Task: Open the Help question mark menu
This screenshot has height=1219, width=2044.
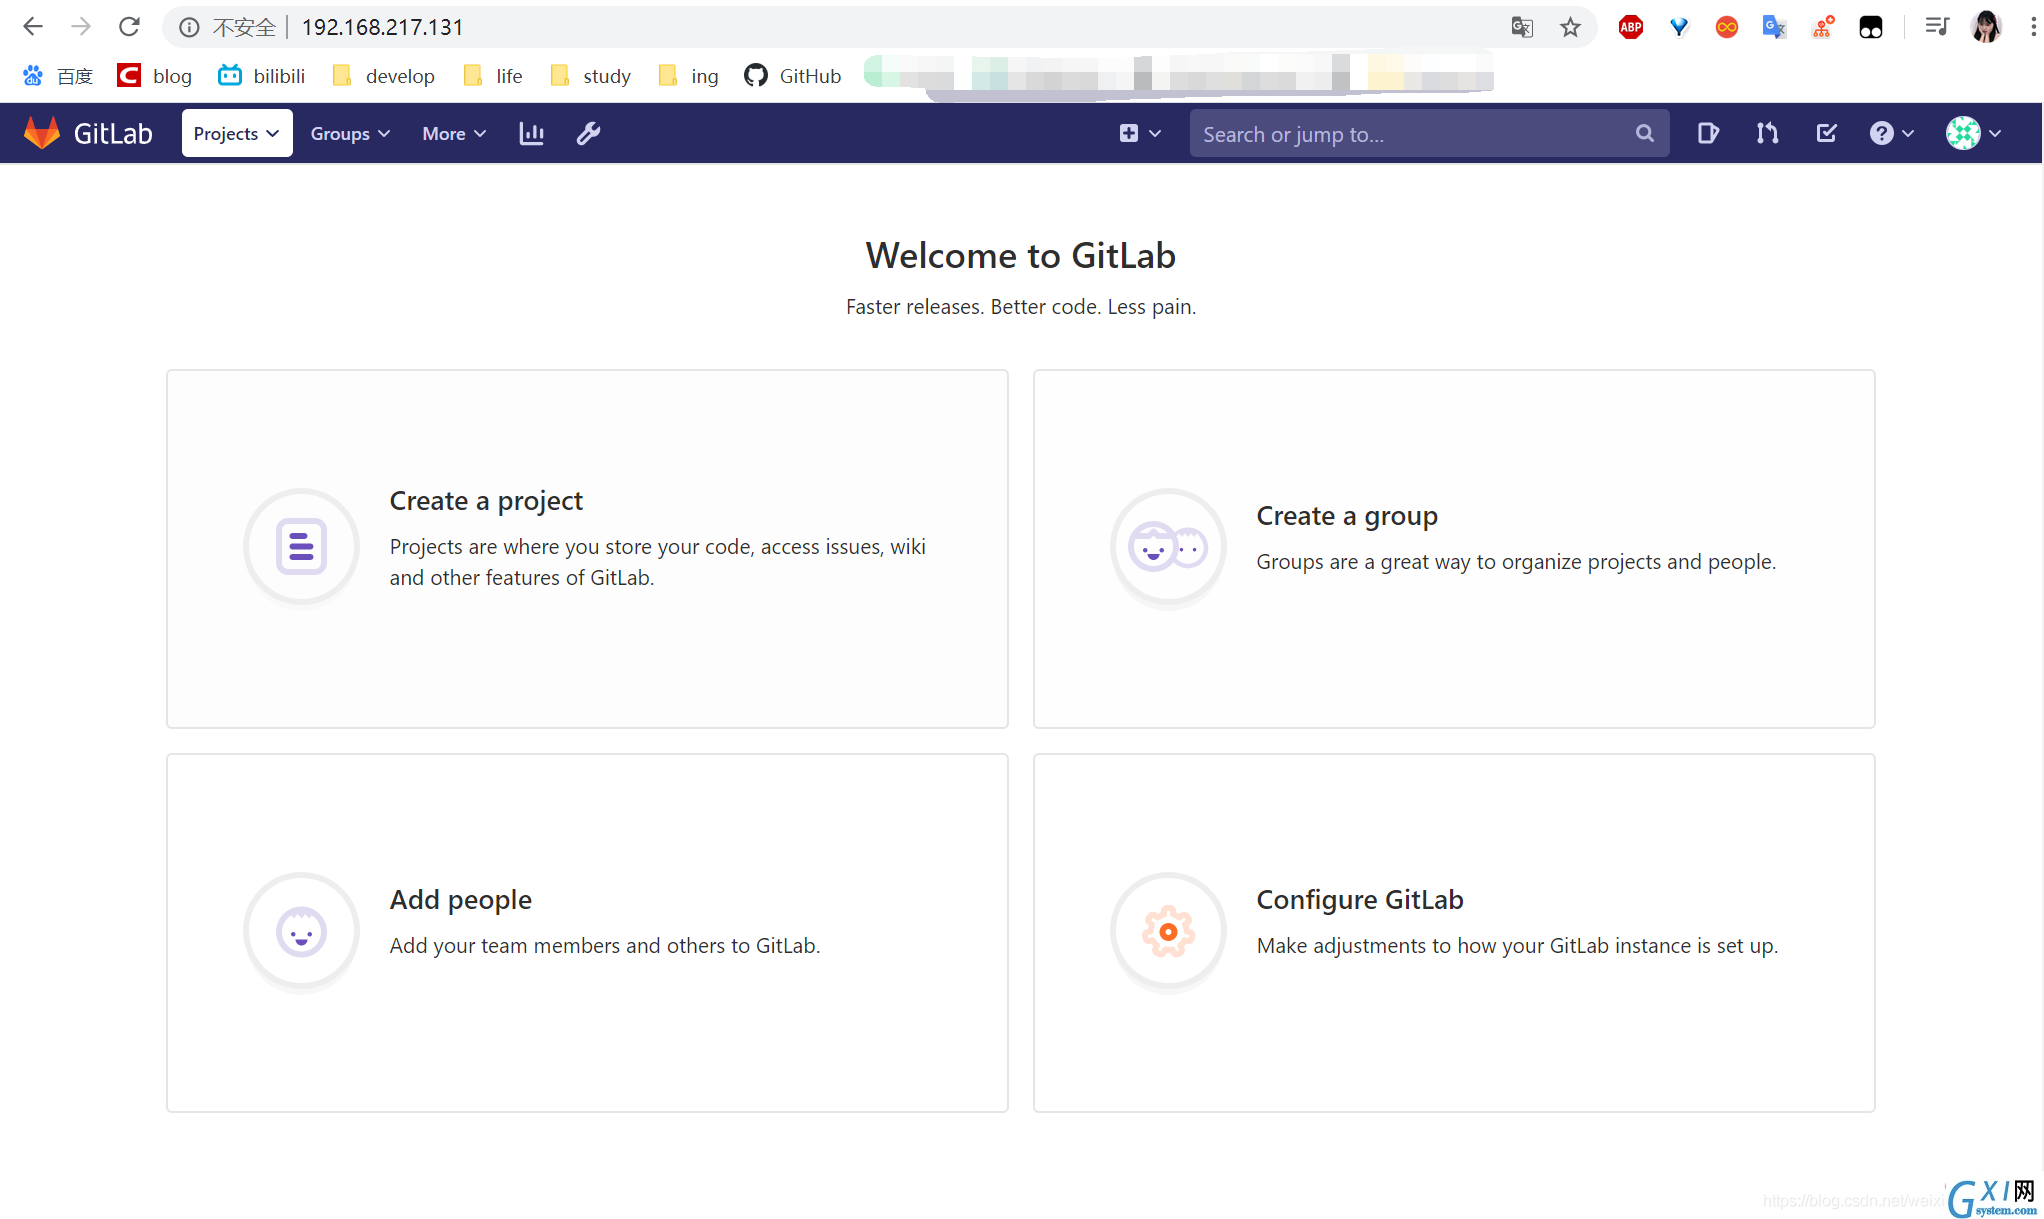Action: pos(1891,133)
